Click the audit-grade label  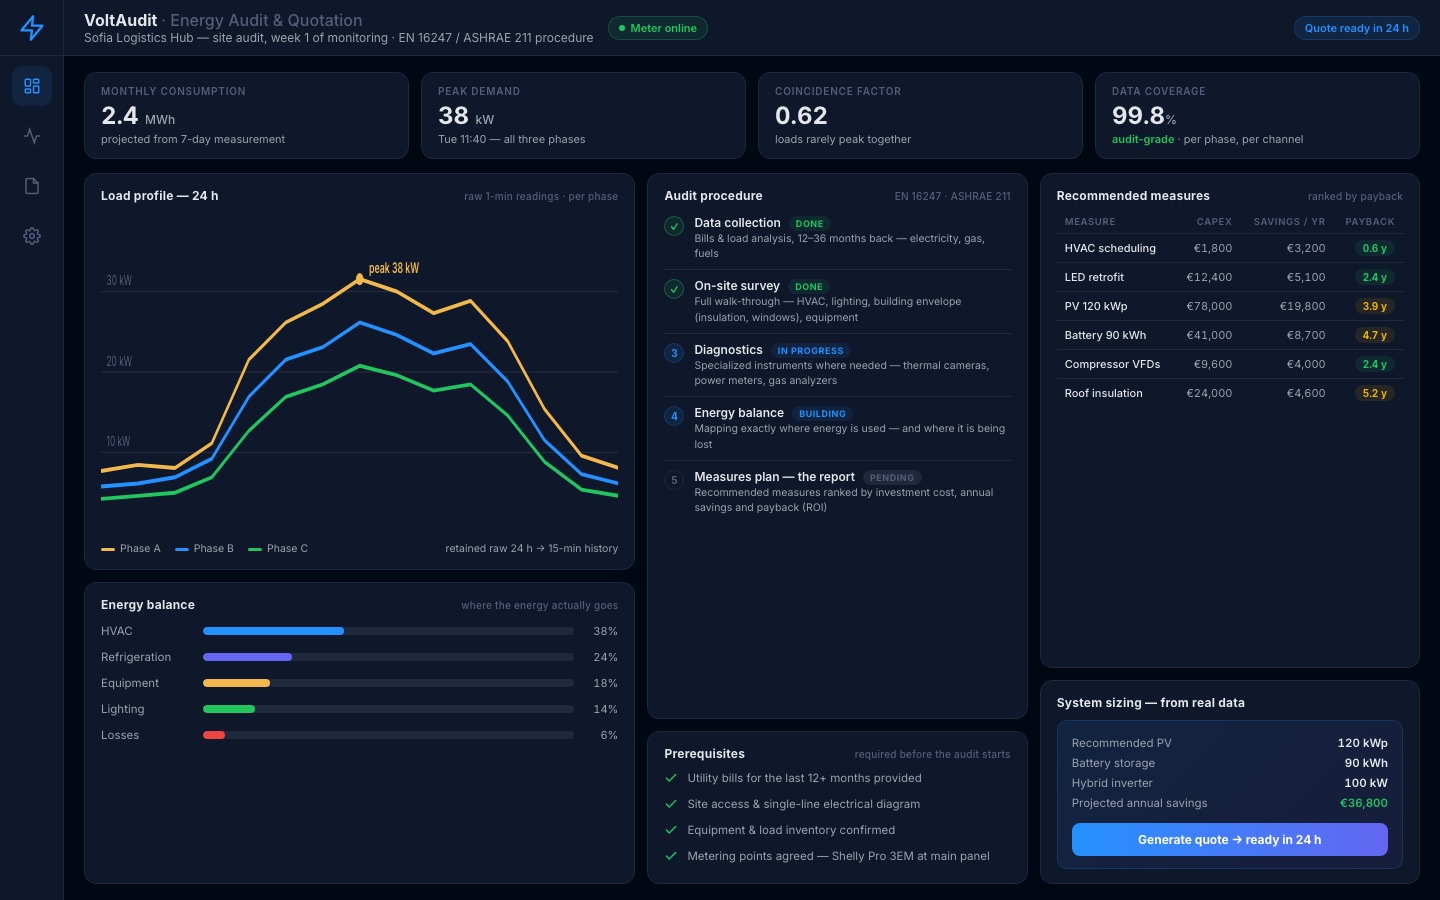click(x=1143, y=139)
